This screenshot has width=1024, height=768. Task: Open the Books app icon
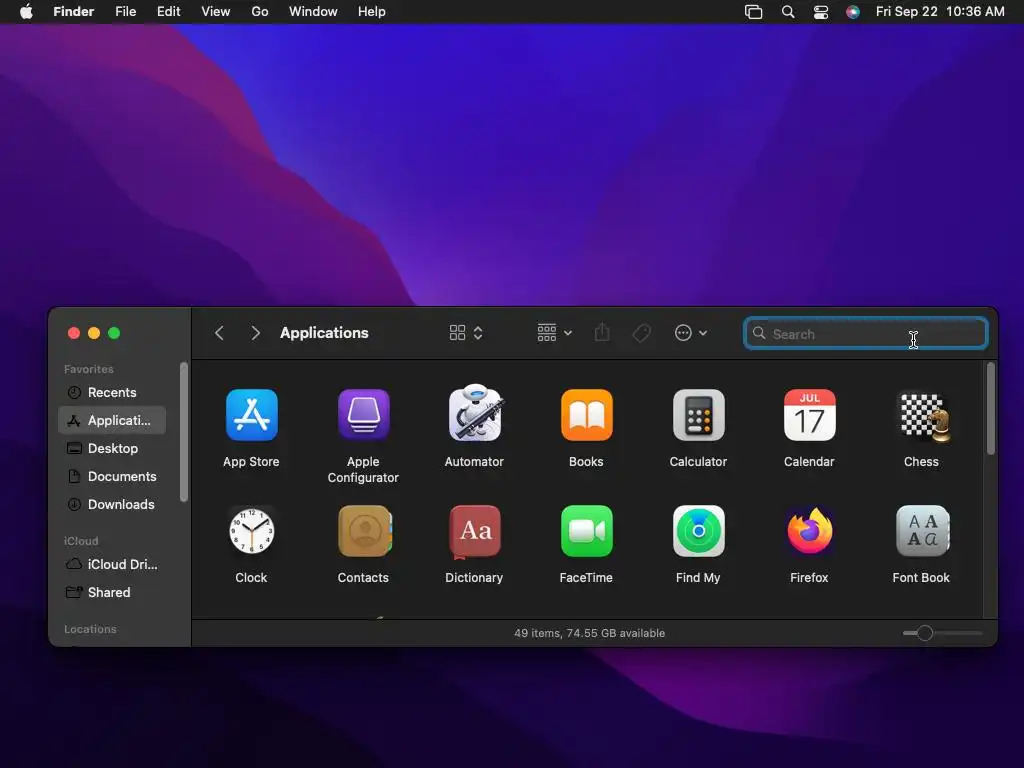coord(586,415)
